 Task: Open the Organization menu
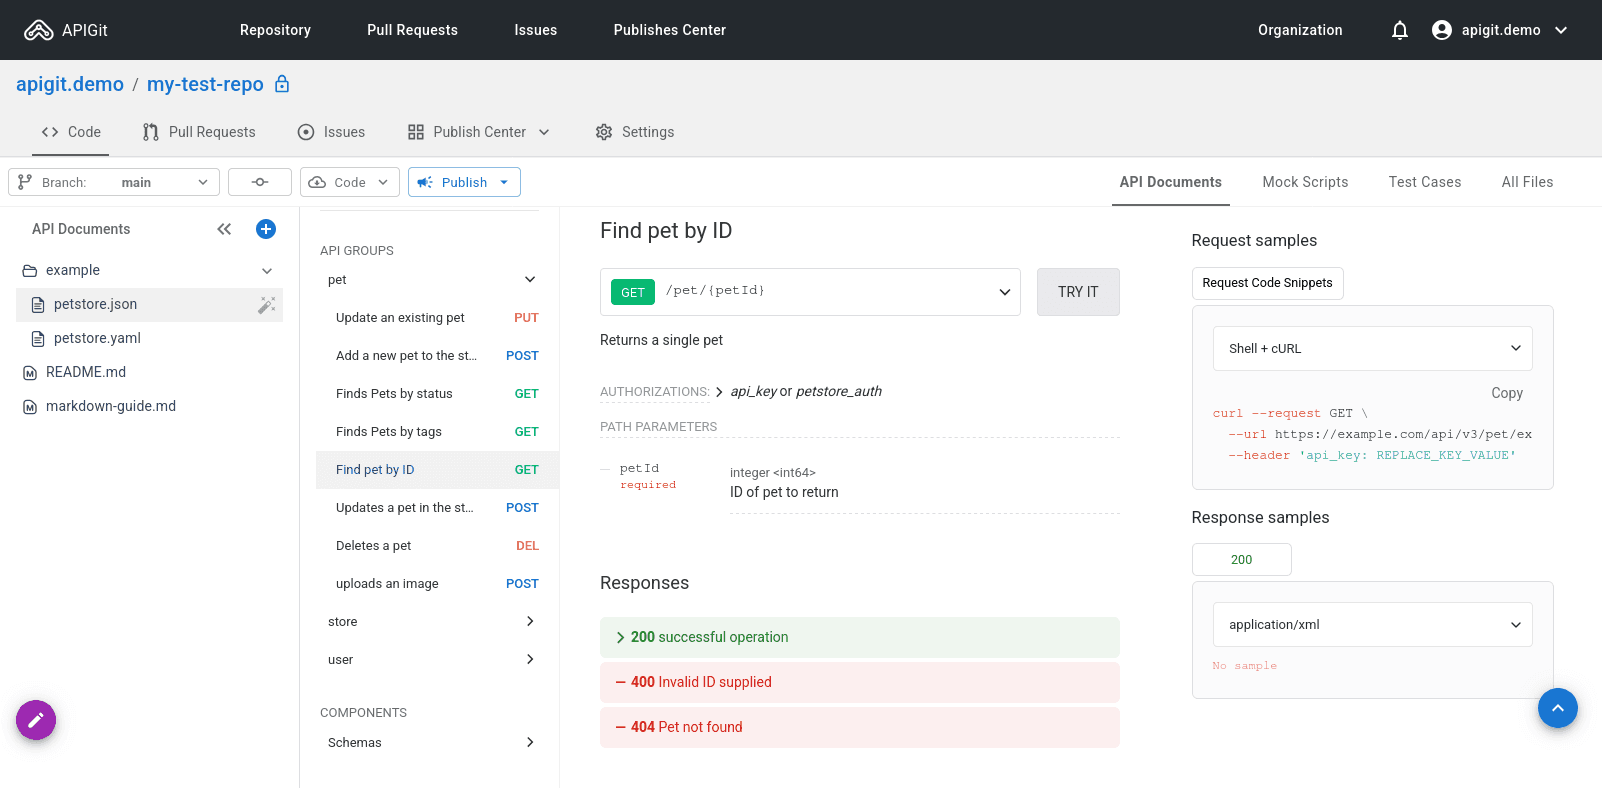point(1300,30)
